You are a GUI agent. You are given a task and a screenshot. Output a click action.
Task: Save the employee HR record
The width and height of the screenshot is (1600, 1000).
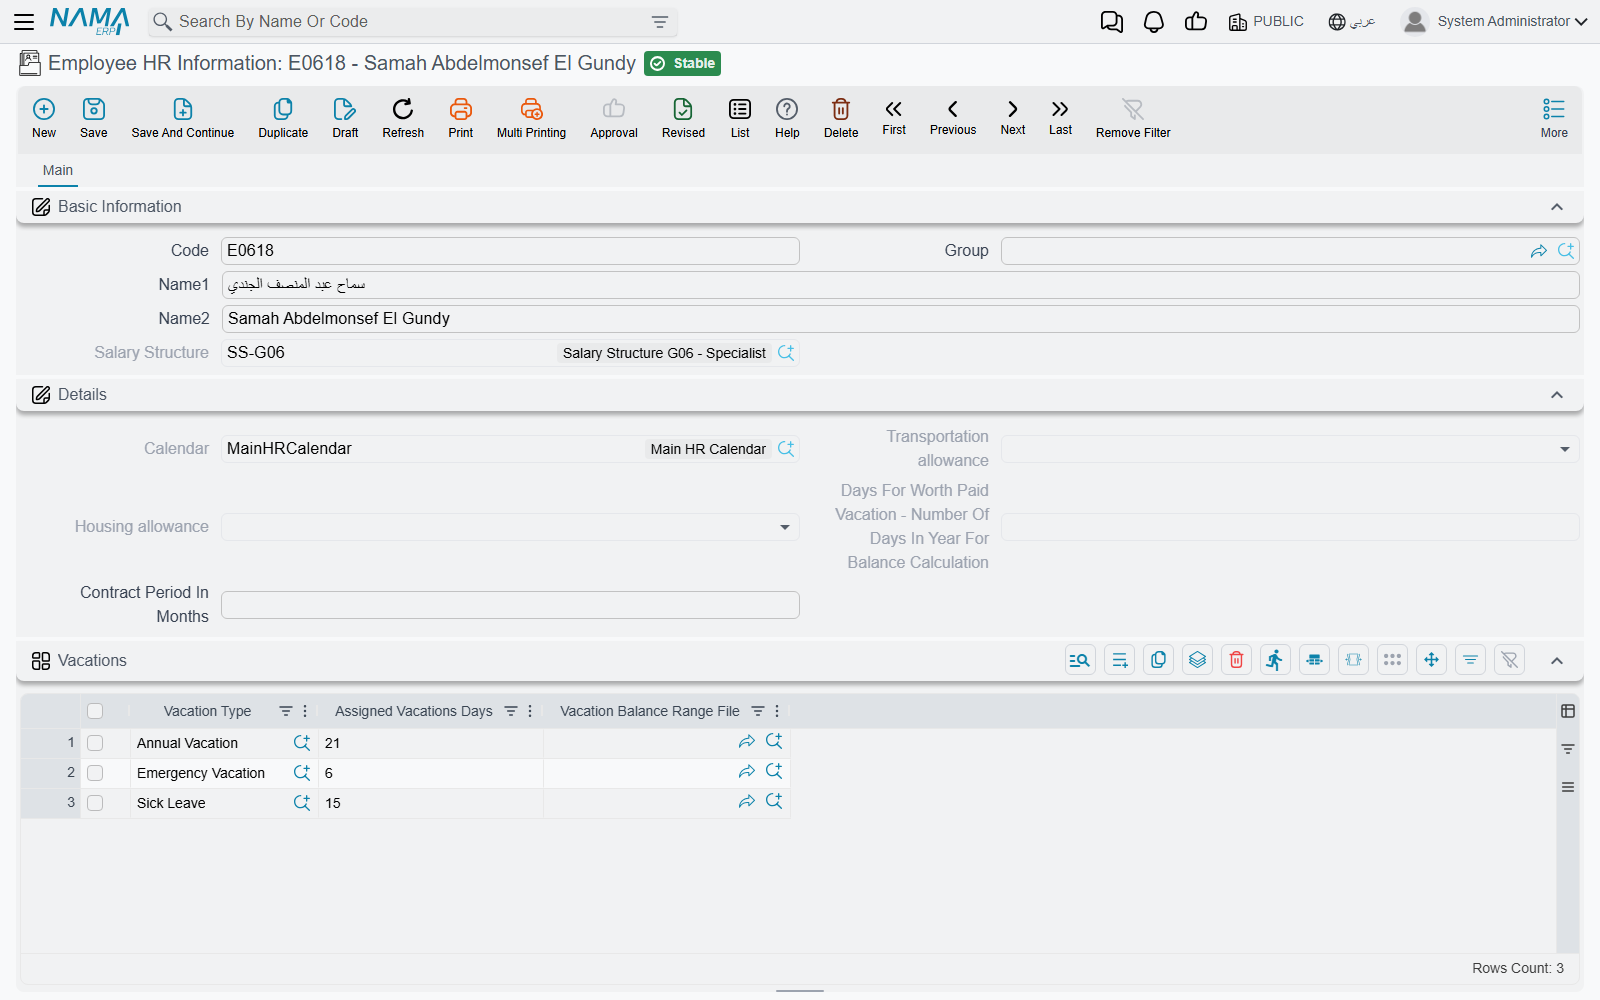click(94, 118)
